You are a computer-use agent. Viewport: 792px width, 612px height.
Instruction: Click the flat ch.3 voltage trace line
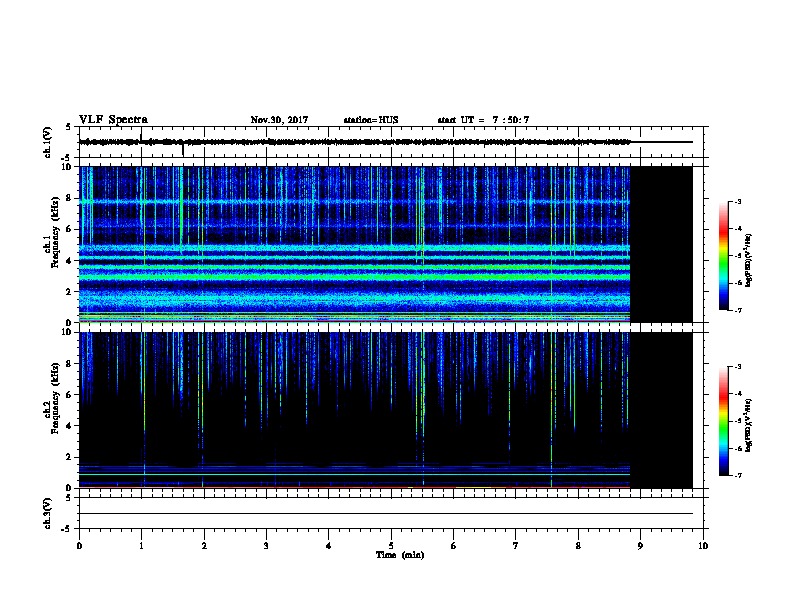[386, 514]
